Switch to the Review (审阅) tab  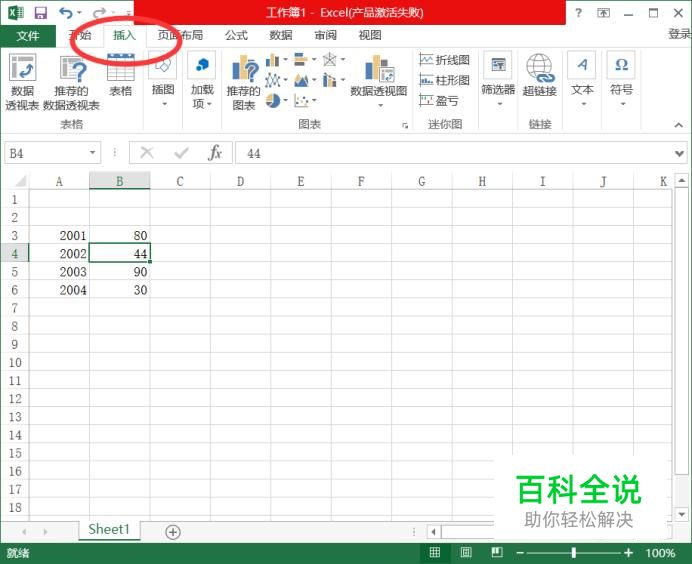pos(325,35)
